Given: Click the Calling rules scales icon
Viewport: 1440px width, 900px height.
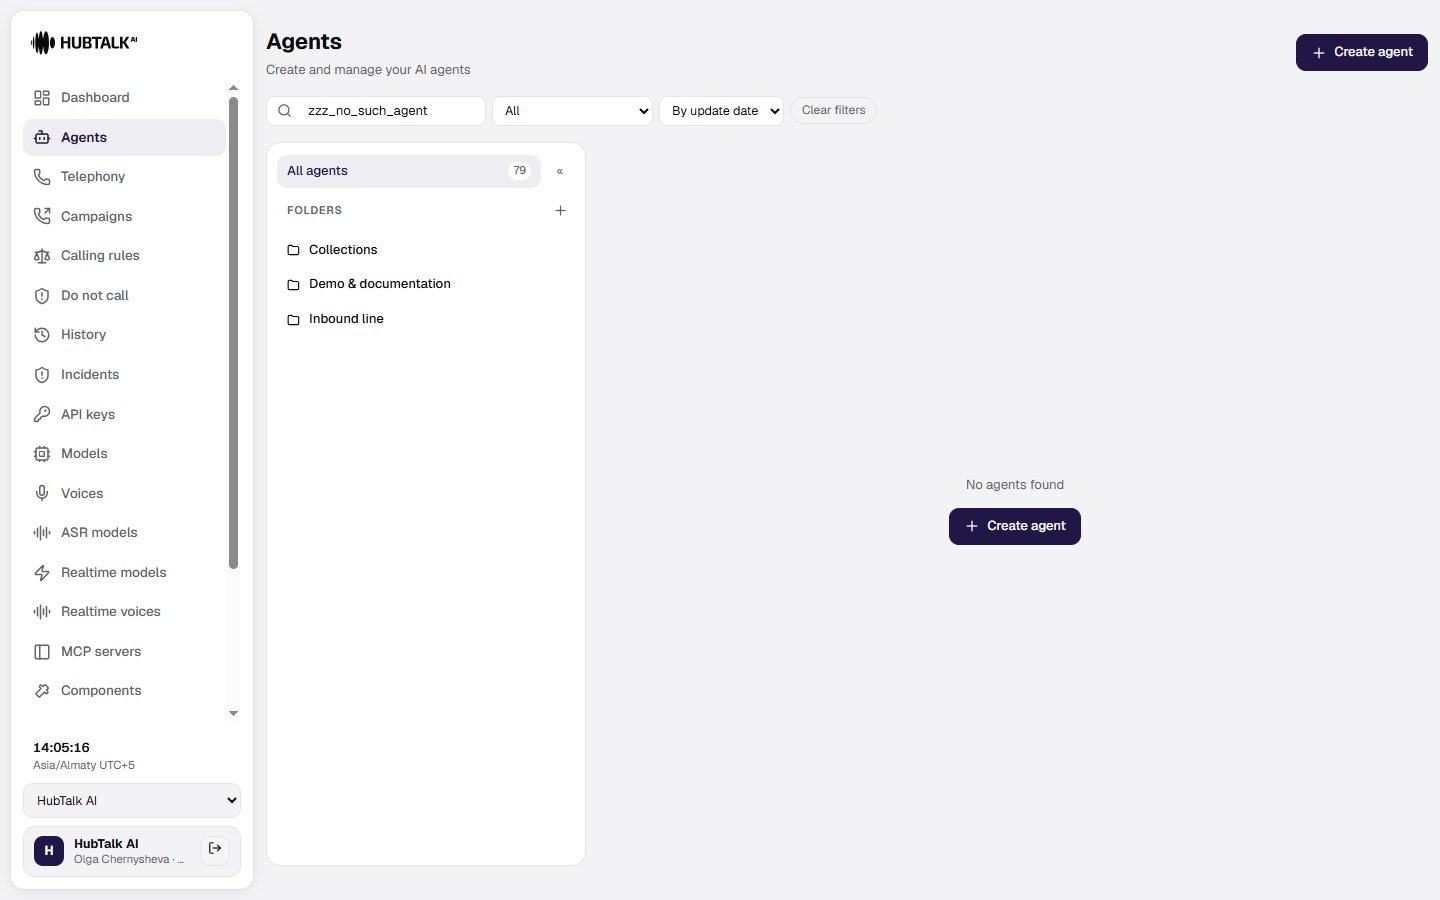Looking at the screenshot, I should tap(42, 256).
